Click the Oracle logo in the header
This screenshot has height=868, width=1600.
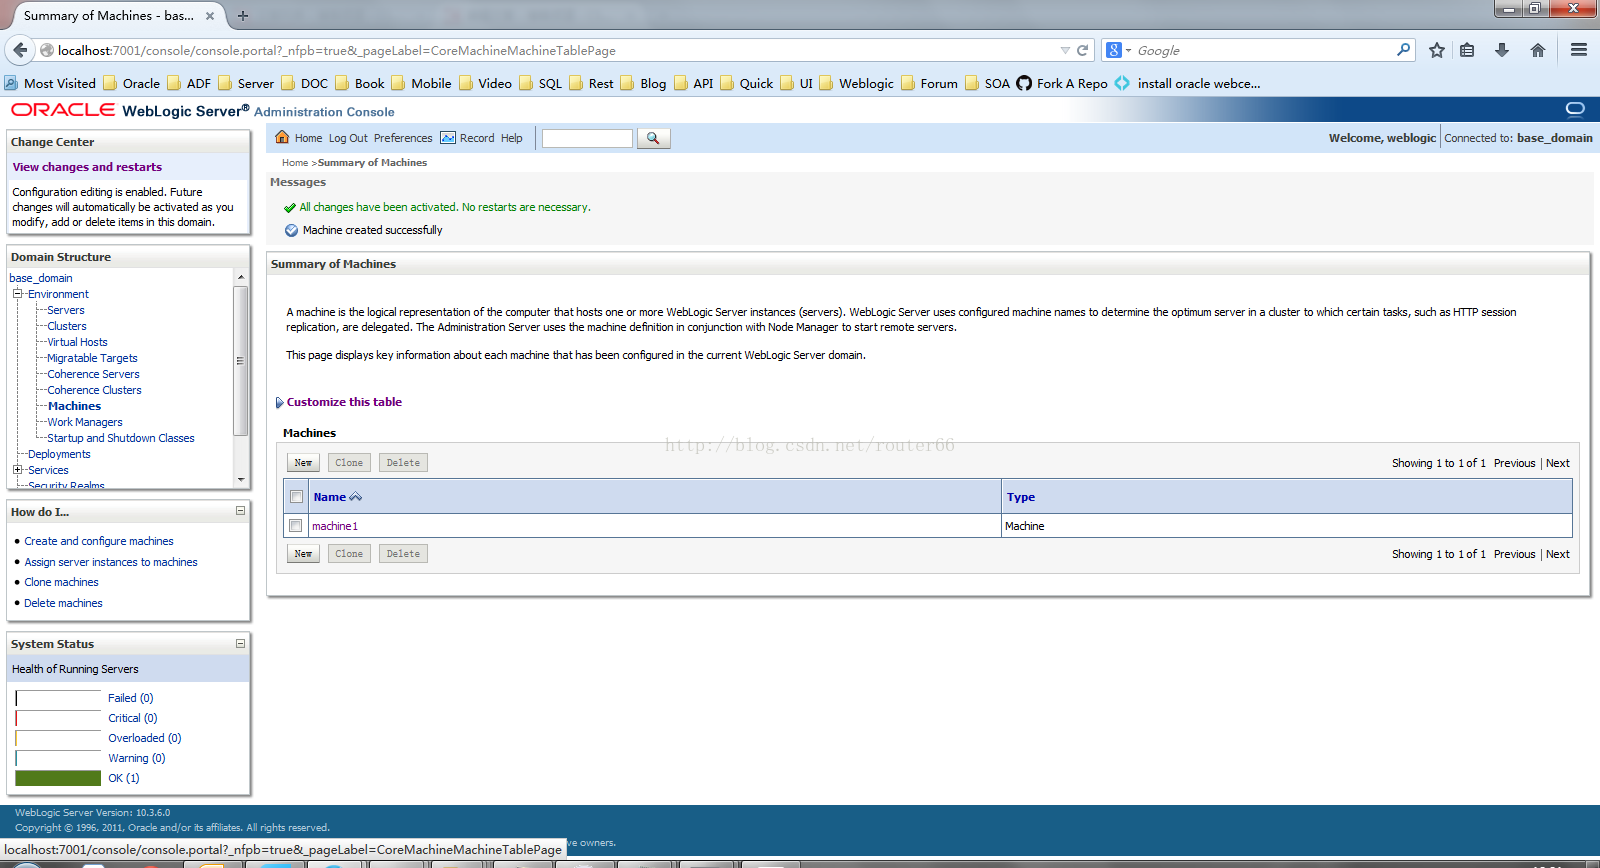pyautogui.click(x=63, y=110)
